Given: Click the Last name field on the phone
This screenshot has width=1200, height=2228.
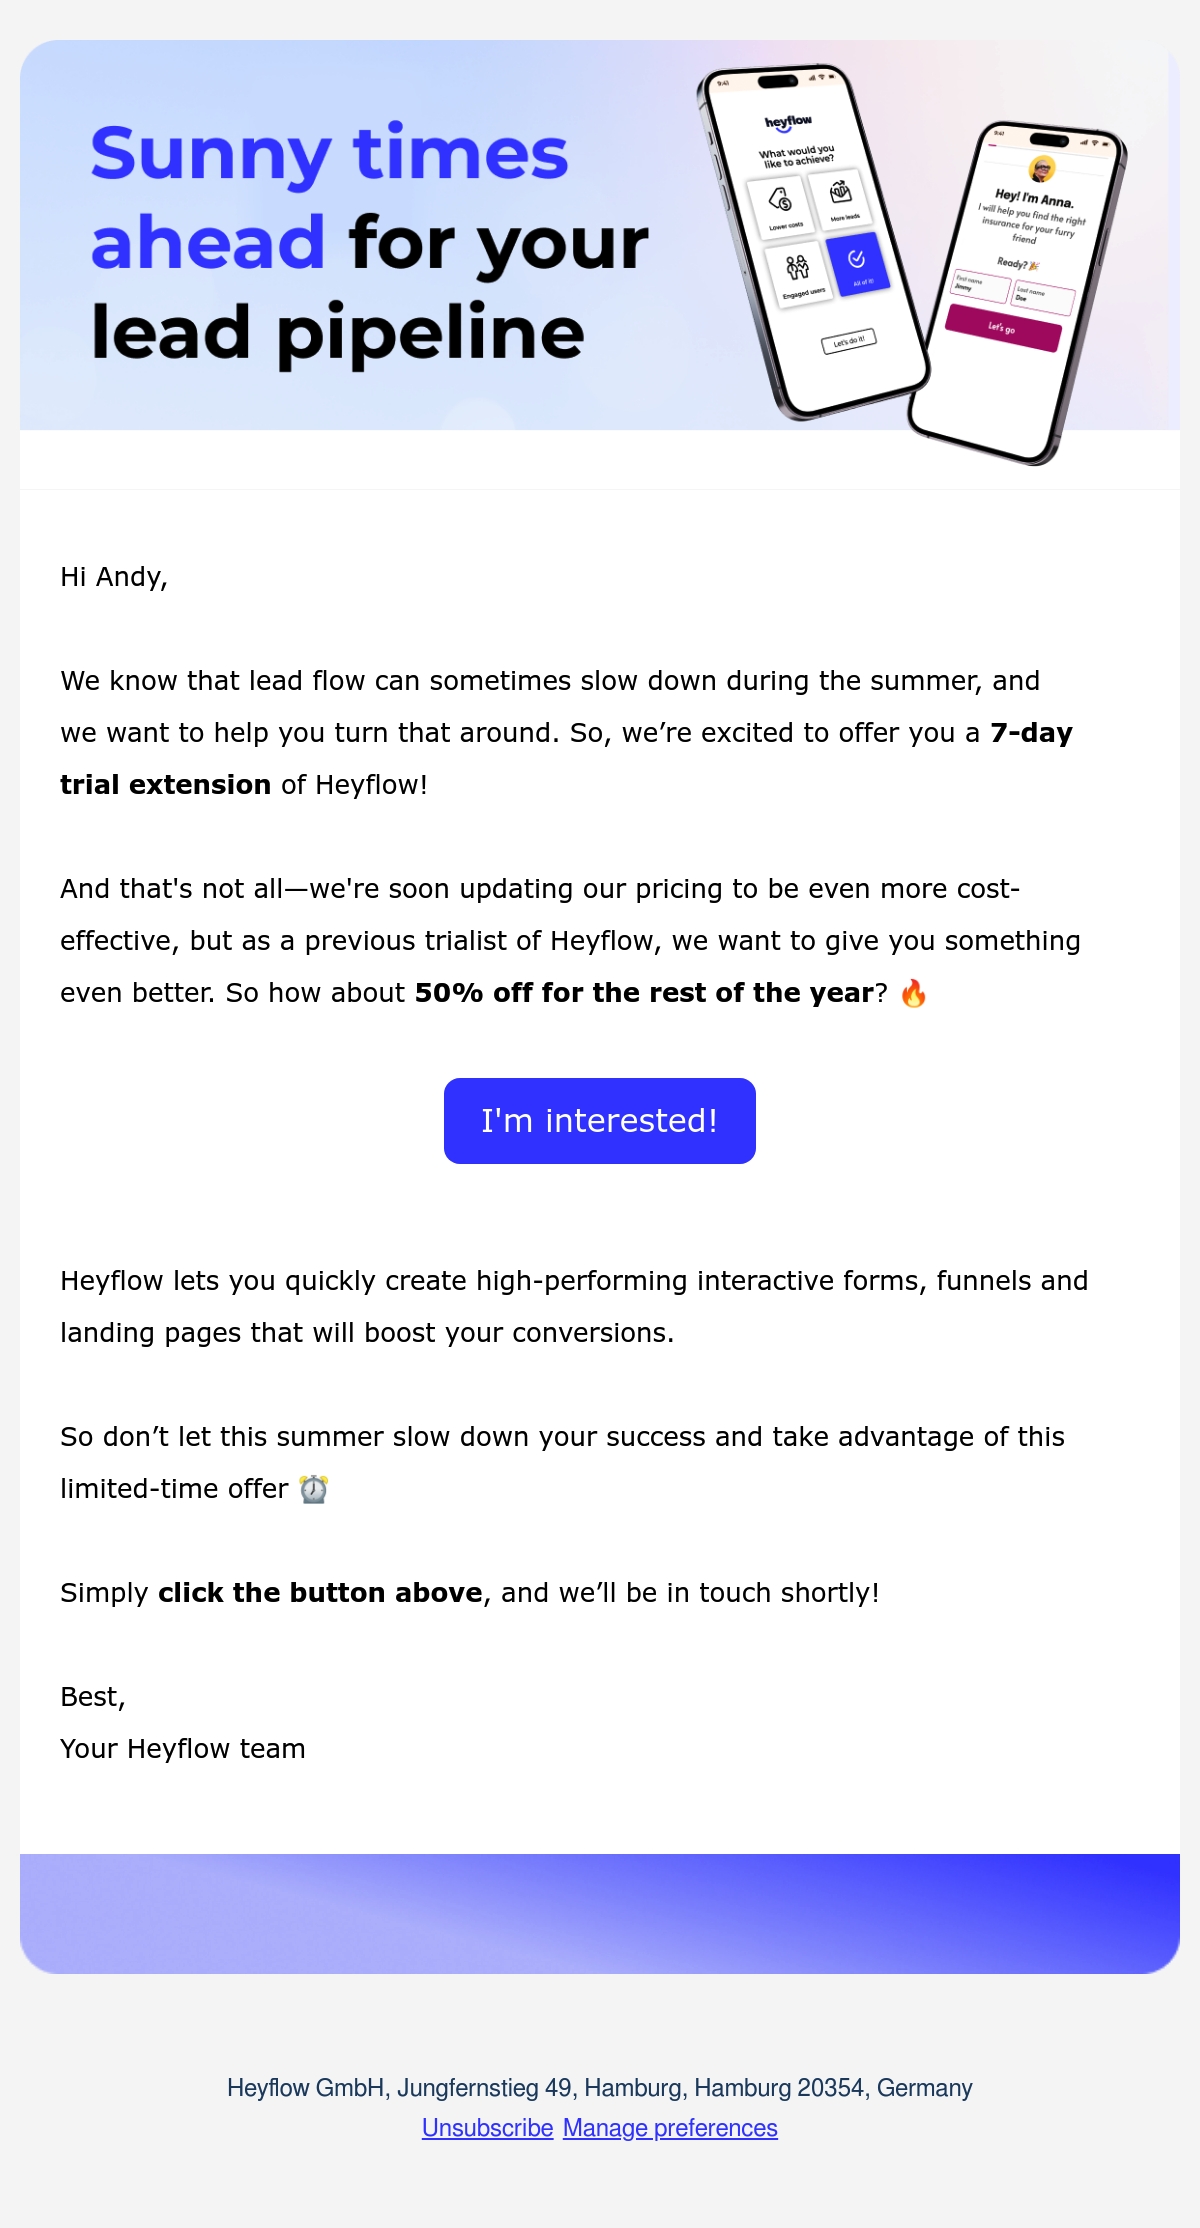Looking at the screenshot, I should [x=1043, y=298].
